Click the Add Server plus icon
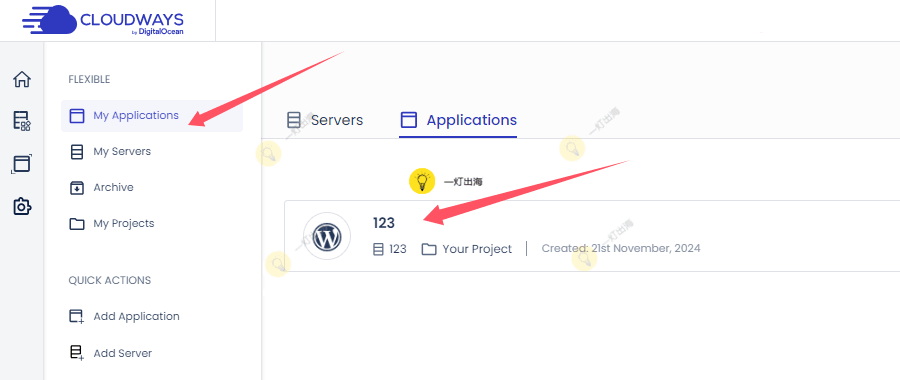900x380 pixels. (76, 353)
